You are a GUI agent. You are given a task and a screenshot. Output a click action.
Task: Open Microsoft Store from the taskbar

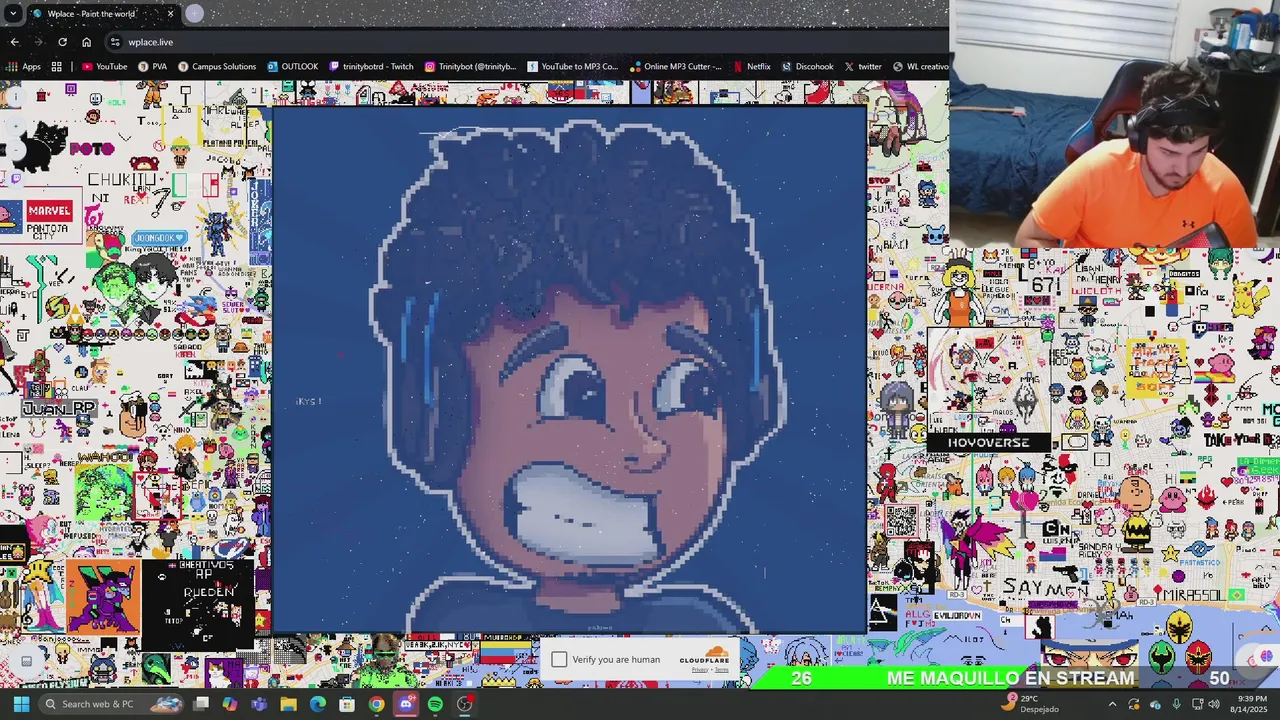click(x=347, y=704)
